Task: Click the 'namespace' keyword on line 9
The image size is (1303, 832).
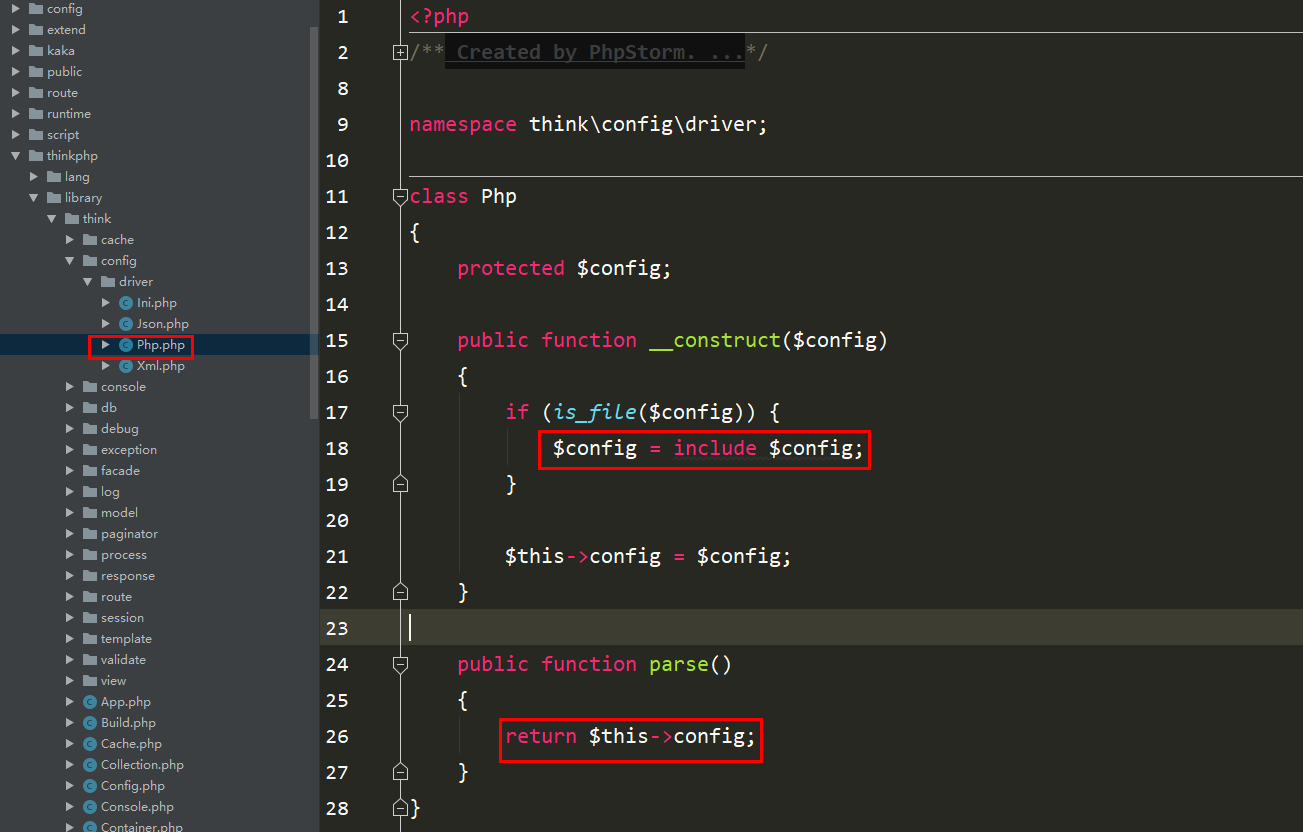Action: tap(463, 124)
